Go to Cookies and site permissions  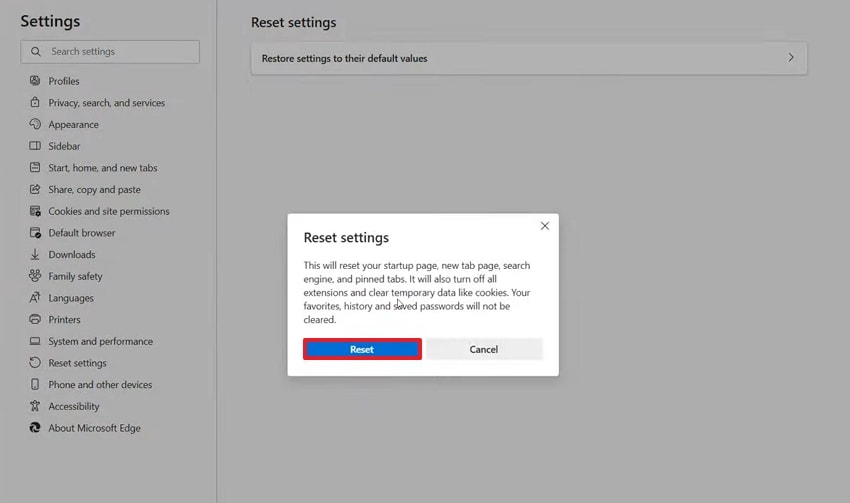tap(109, 211)
